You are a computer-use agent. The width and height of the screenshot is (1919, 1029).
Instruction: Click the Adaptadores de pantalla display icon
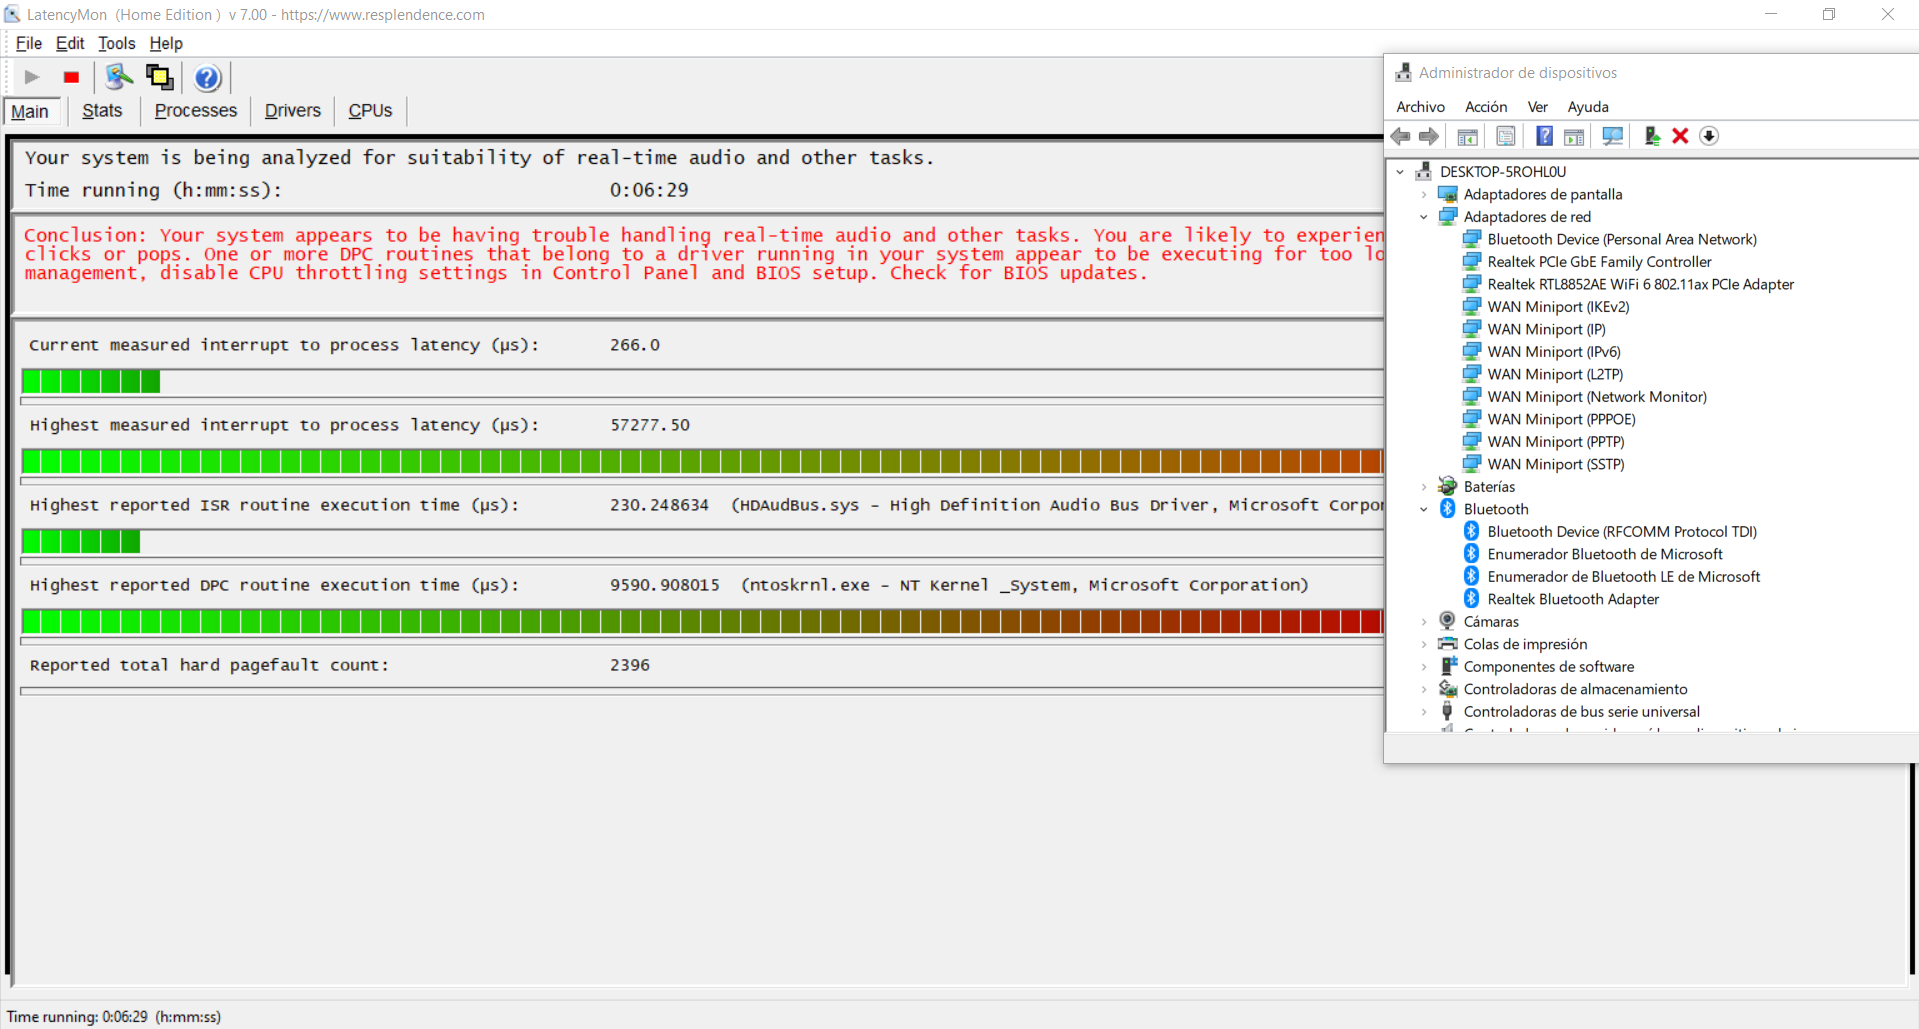point(1447,194)
